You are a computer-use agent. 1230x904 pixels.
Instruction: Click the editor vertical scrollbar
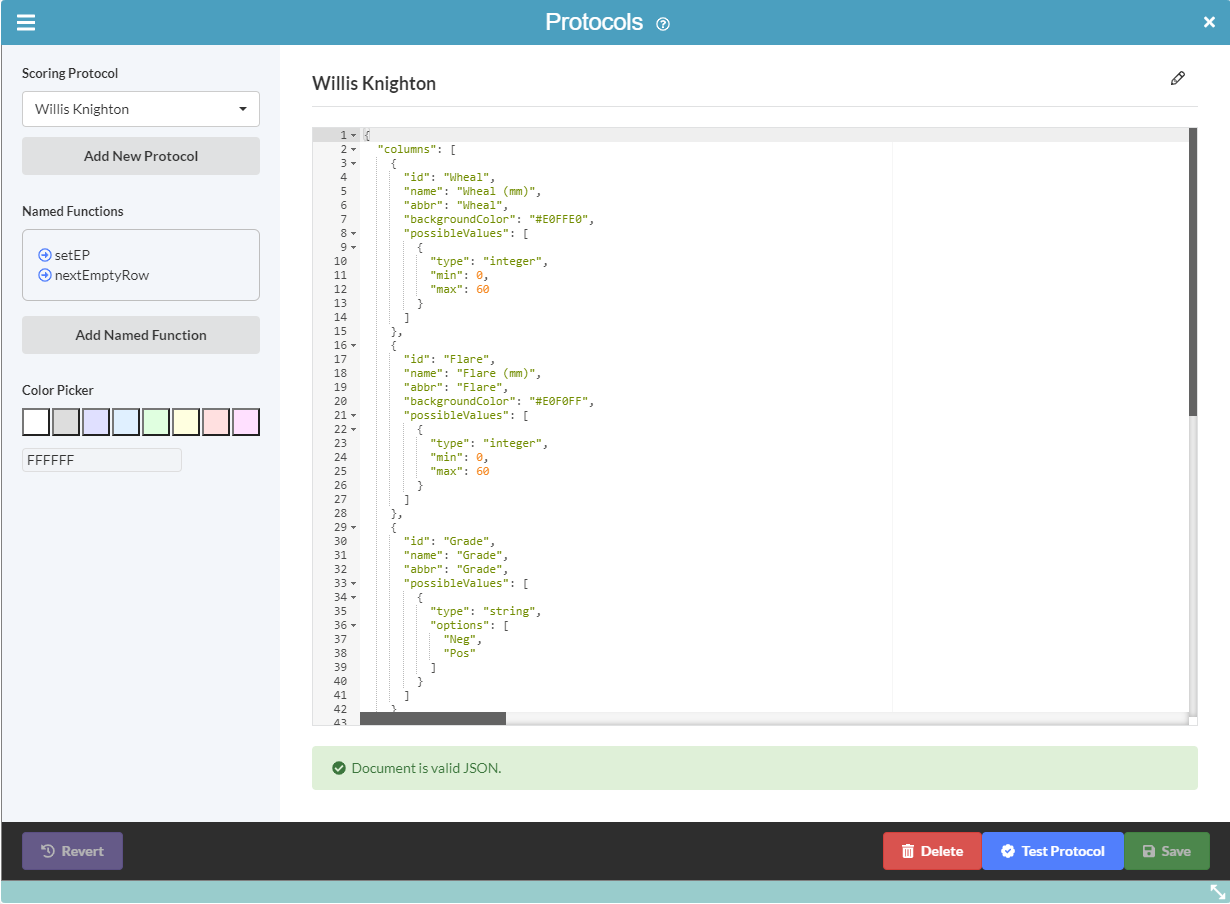pos(1193,272)
